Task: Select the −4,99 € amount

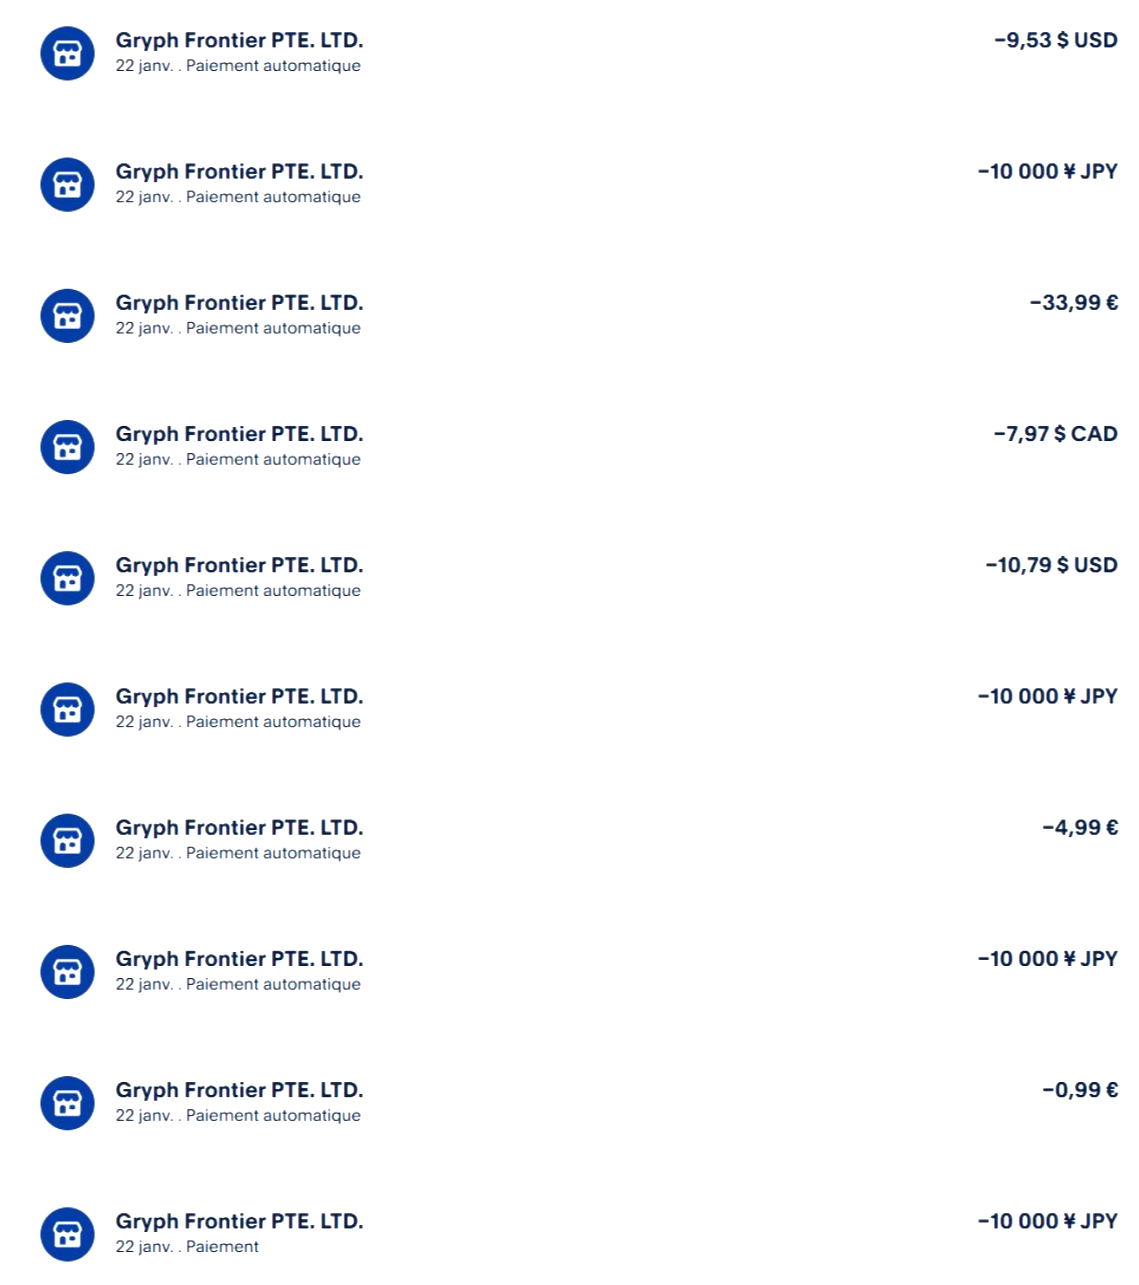Action: [1079, 828]
